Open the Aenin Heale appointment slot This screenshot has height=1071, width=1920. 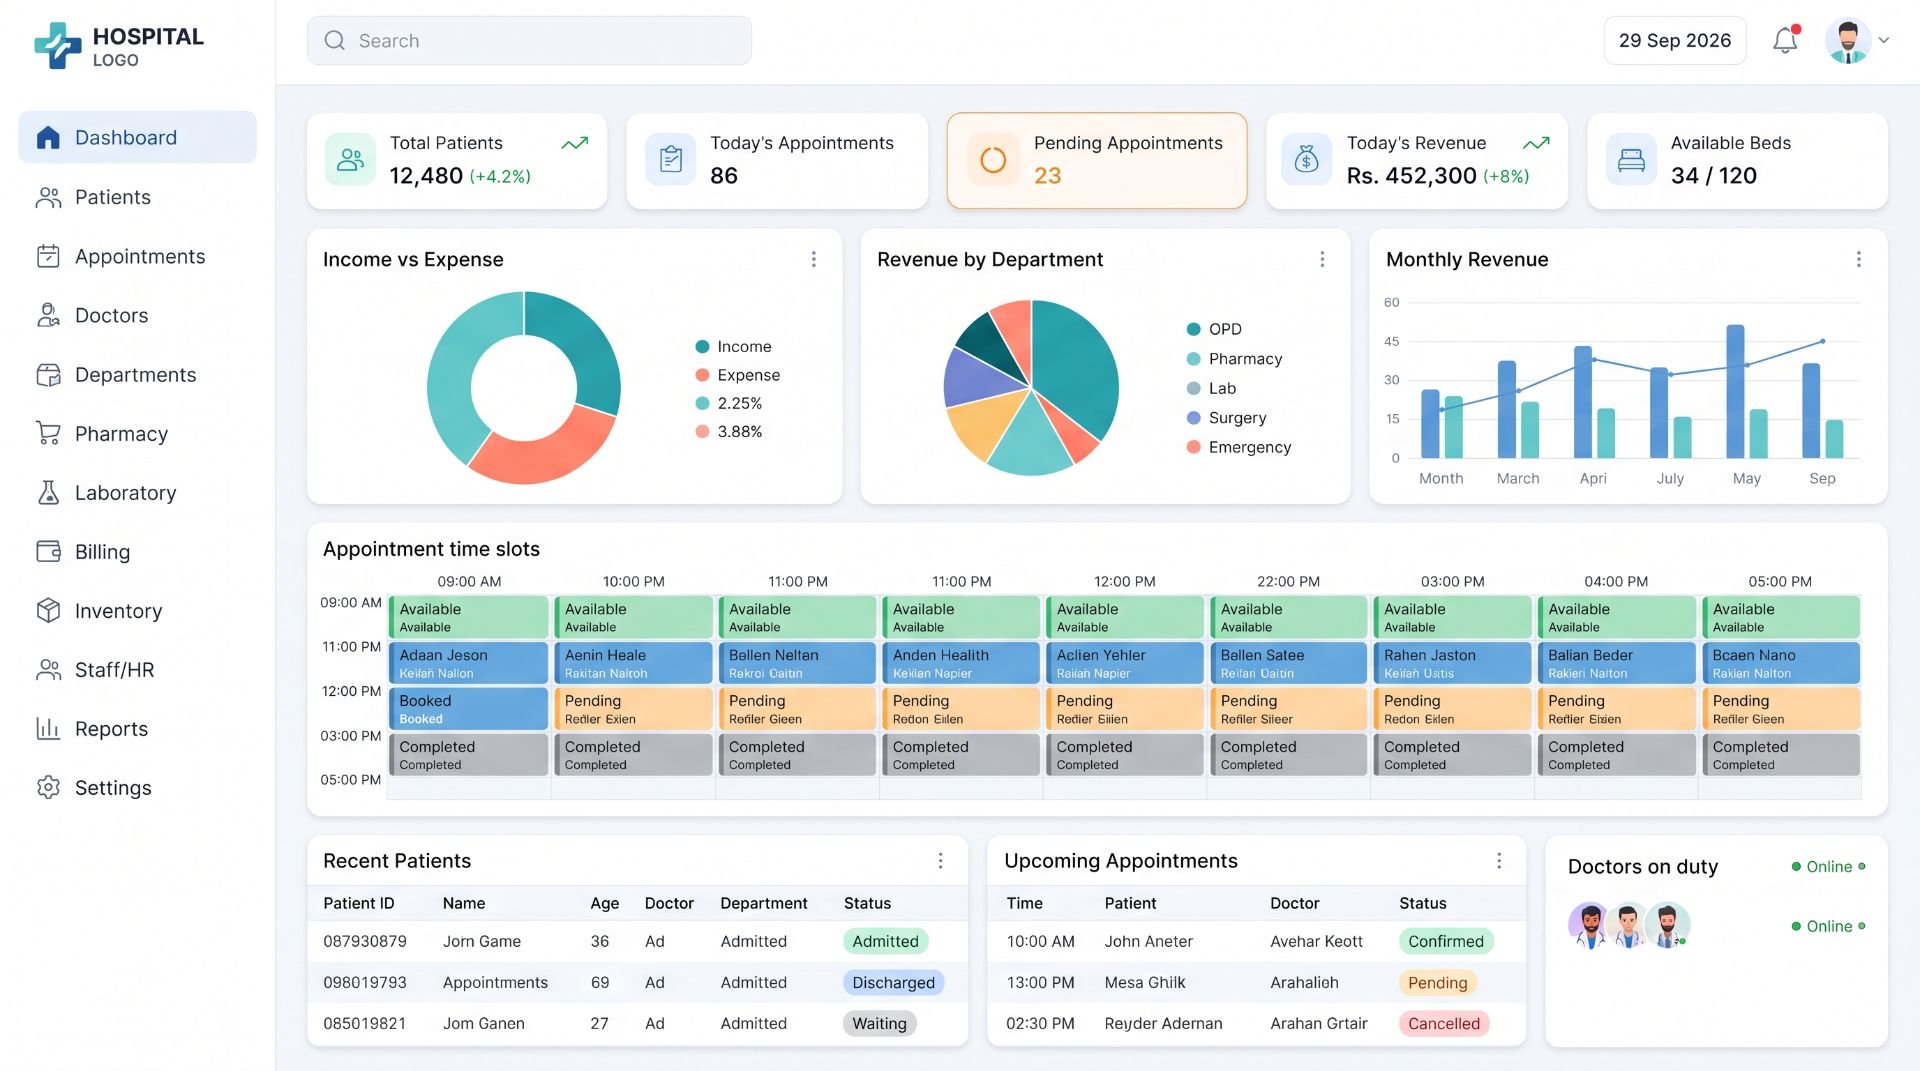pyautogui.click(x=633, y=663)
